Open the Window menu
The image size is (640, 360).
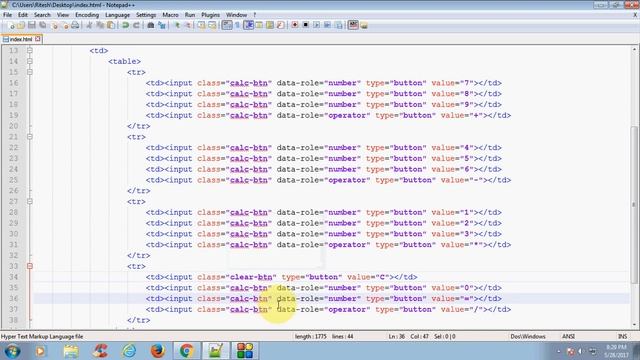click(x=236, y=15)
